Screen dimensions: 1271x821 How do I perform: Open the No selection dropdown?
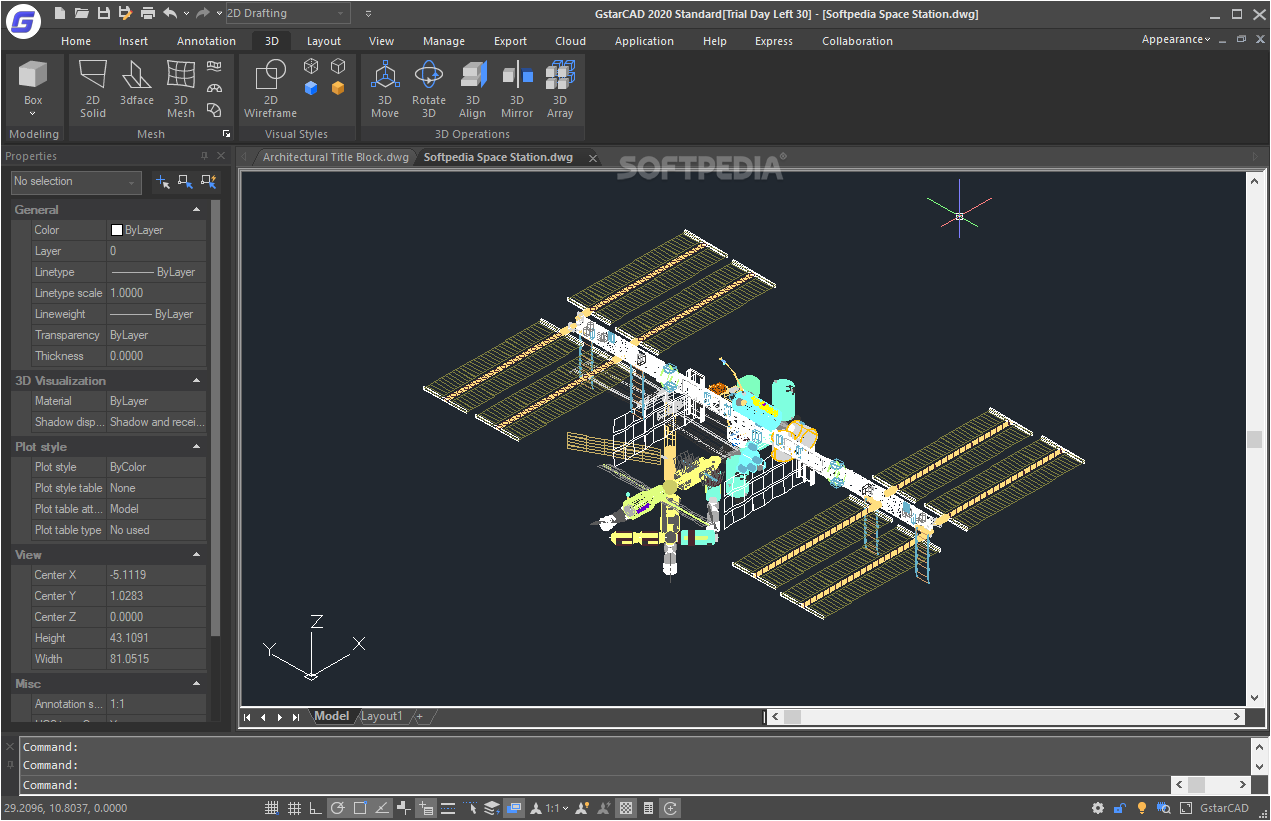pos(76,182)
